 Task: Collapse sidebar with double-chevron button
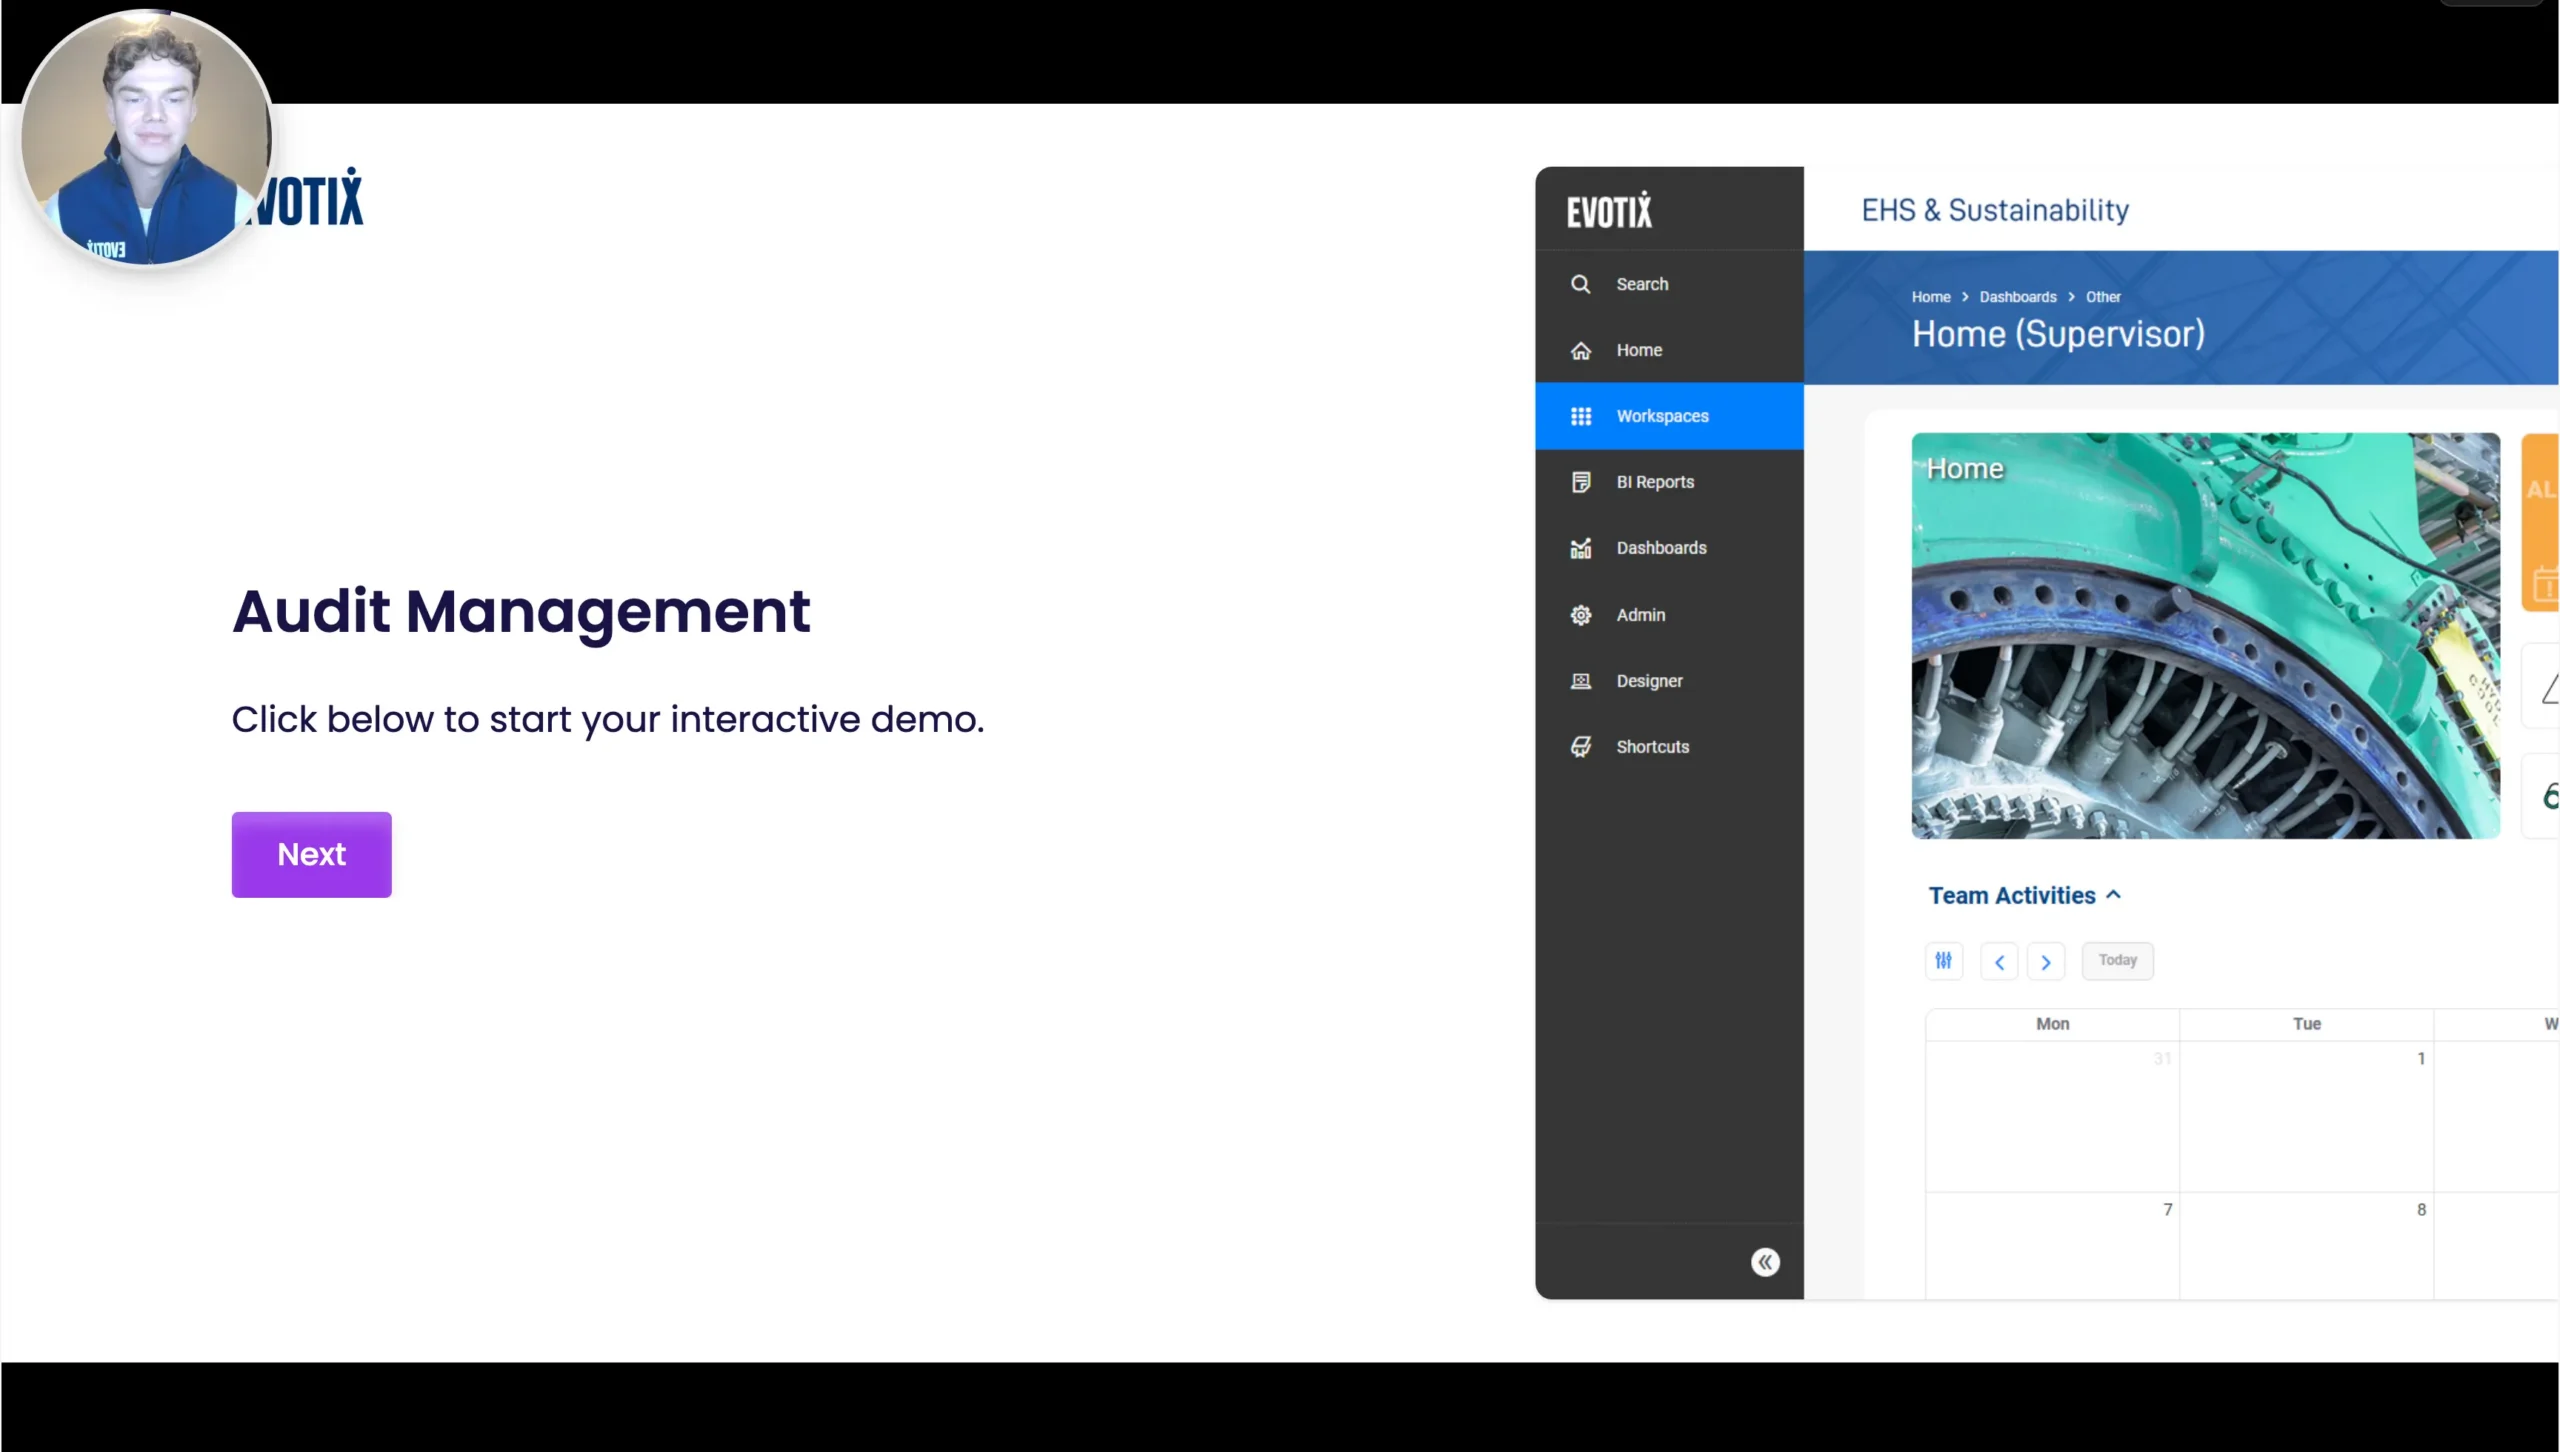[1765, 1262]
